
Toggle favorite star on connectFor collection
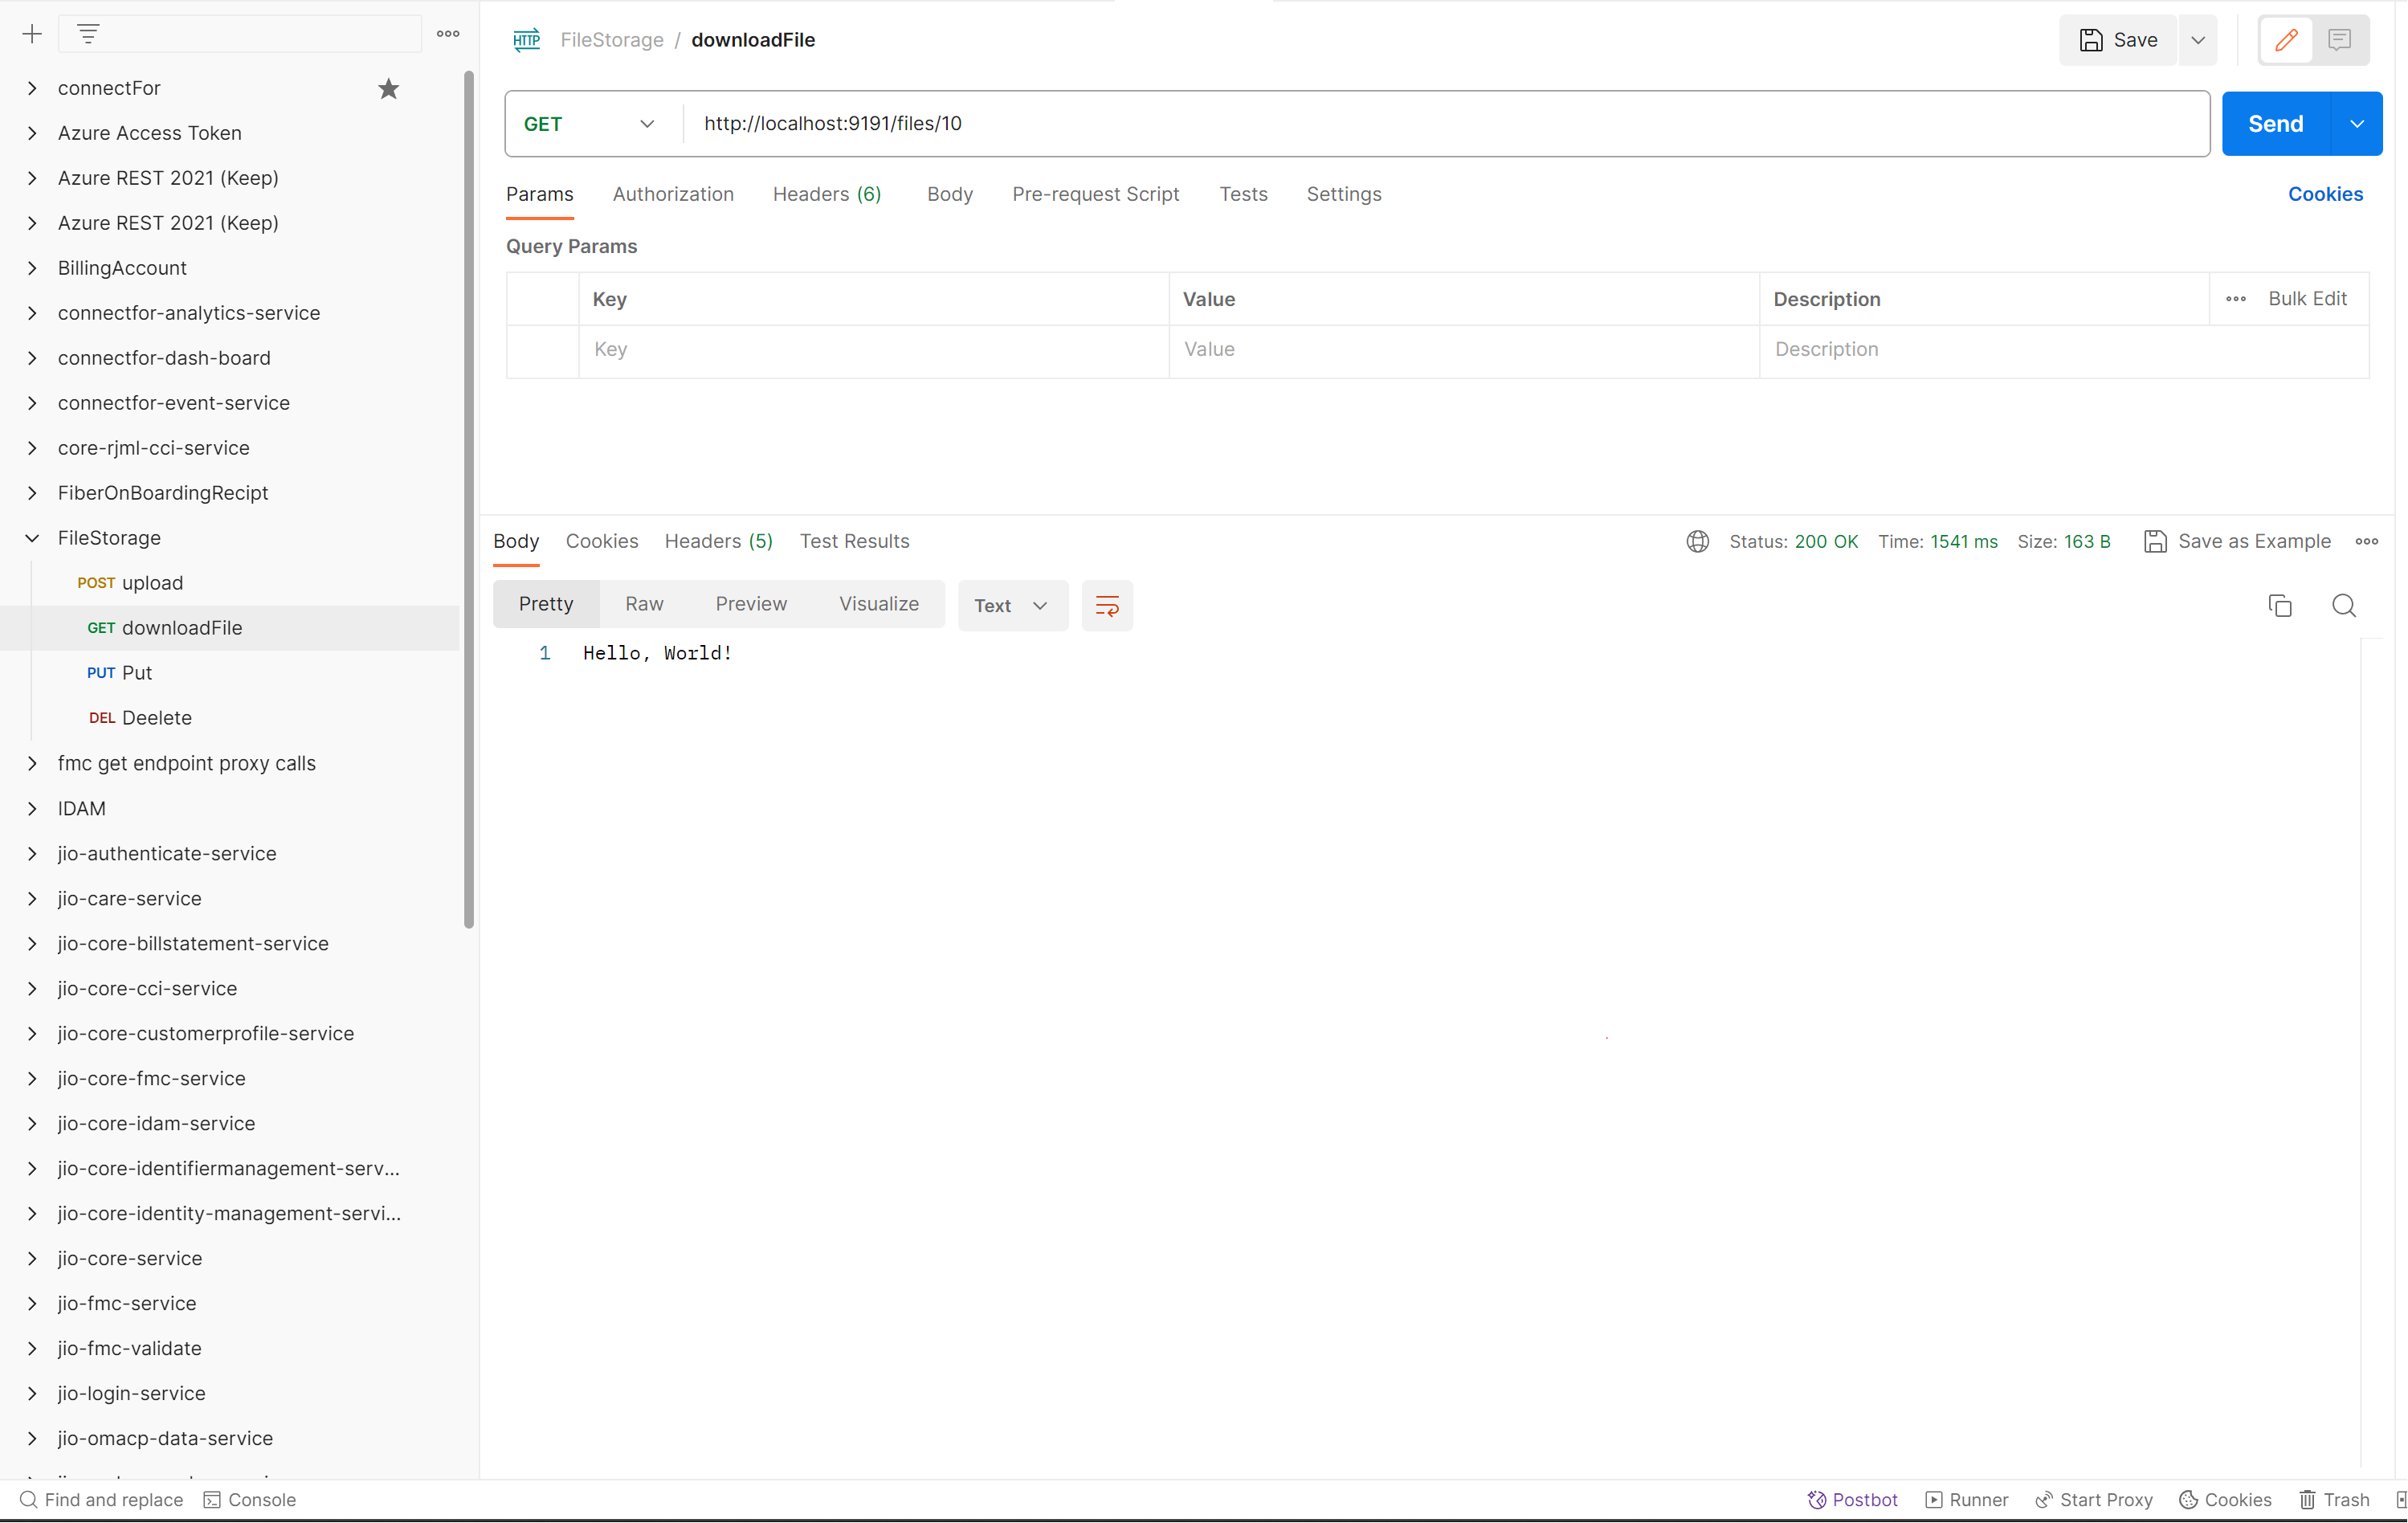388,88
